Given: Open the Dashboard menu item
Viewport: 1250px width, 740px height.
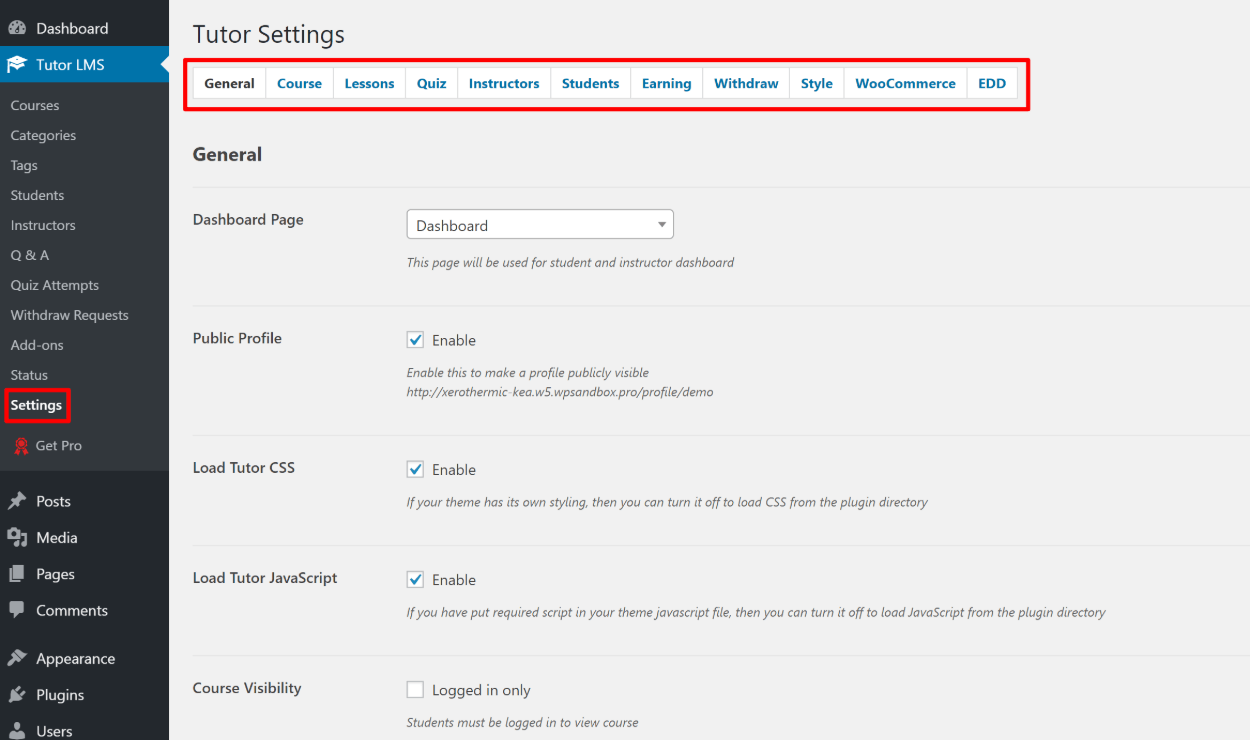Looking at the screenshot, I should pos(84,28).
